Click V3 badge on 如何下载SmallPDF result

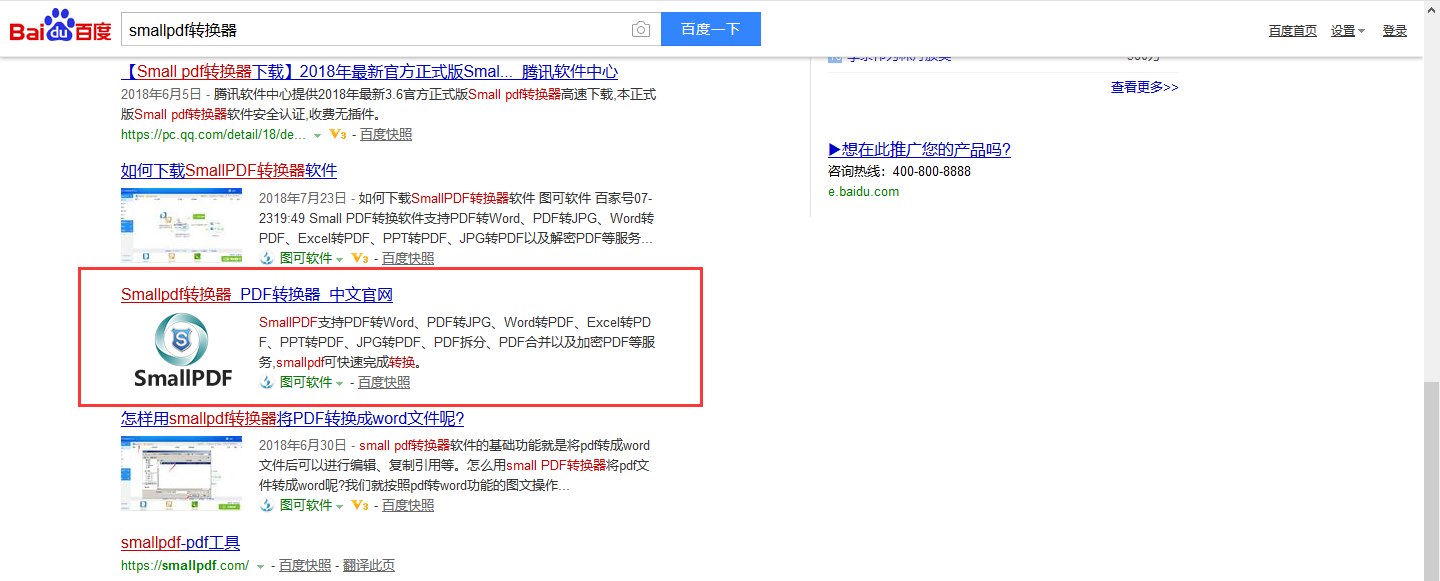tap(360, 258)
